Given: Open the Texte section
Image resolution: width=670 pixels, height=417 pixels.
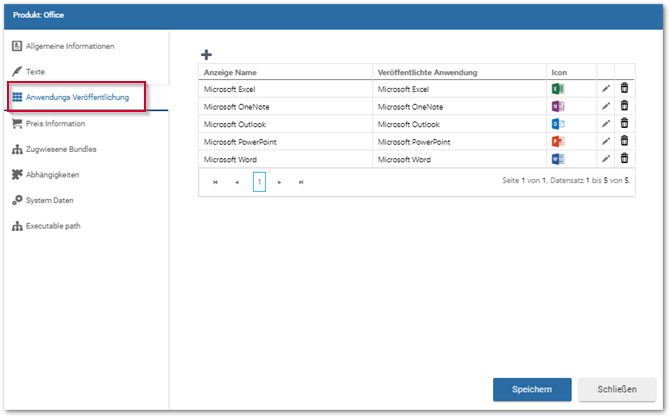Looking at the screenshot, I should [28, 72].
